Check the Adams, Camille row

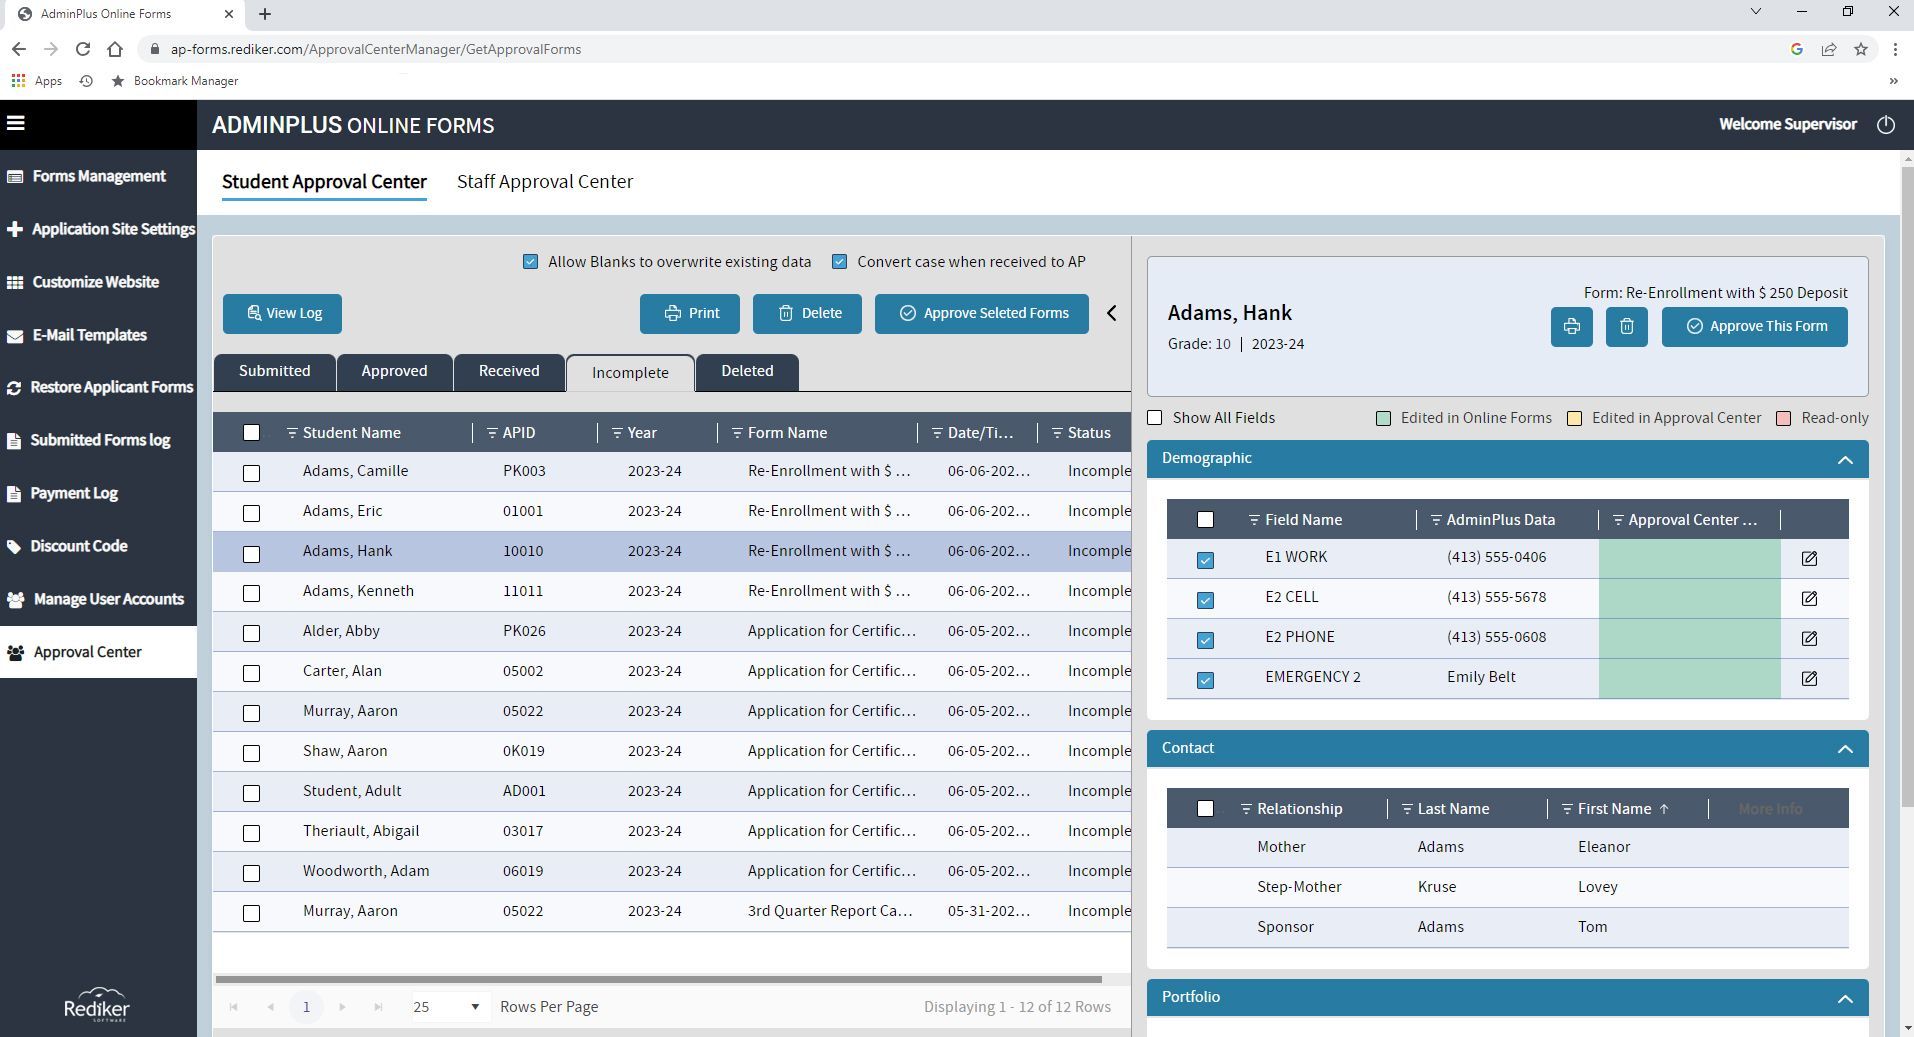click(x=251, y=473)
